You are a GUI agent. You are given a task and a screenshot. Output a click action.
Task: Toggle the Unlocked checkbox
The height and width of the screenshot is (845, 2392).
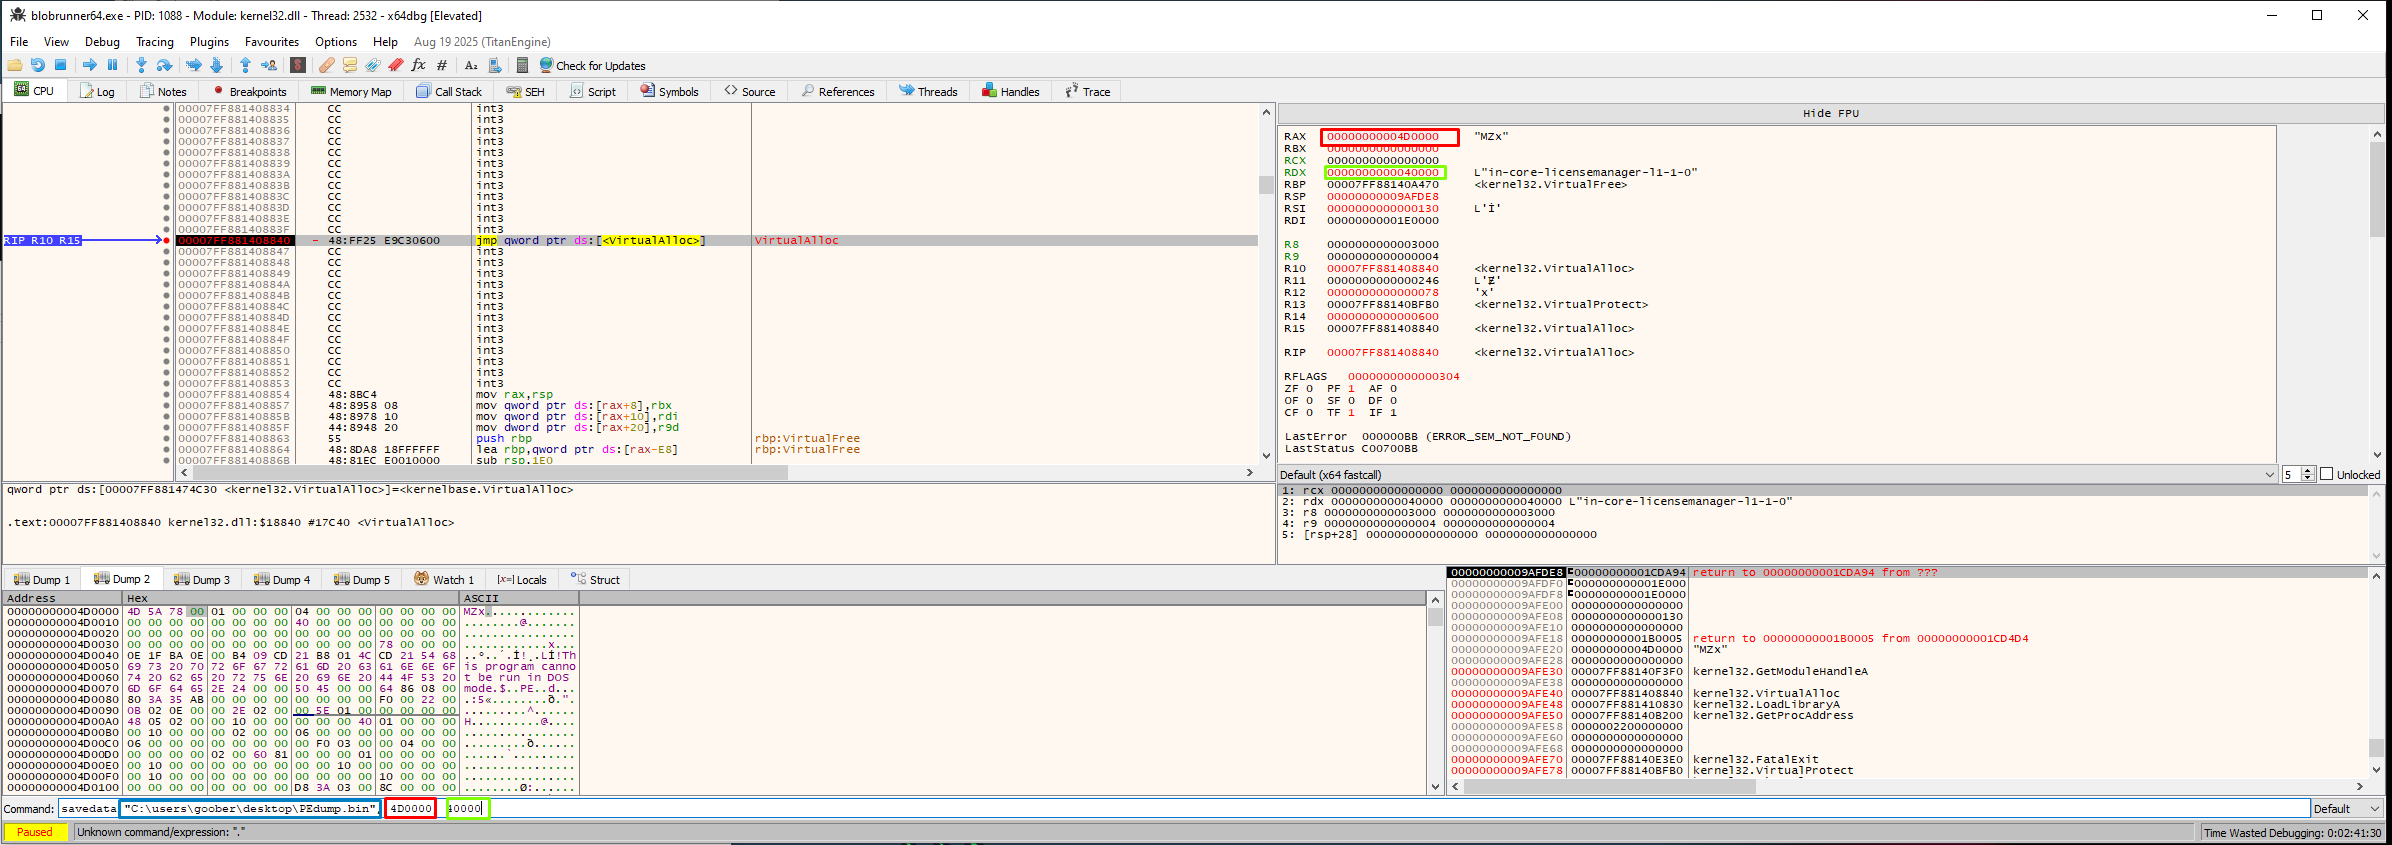click(x=2326, y=474)
